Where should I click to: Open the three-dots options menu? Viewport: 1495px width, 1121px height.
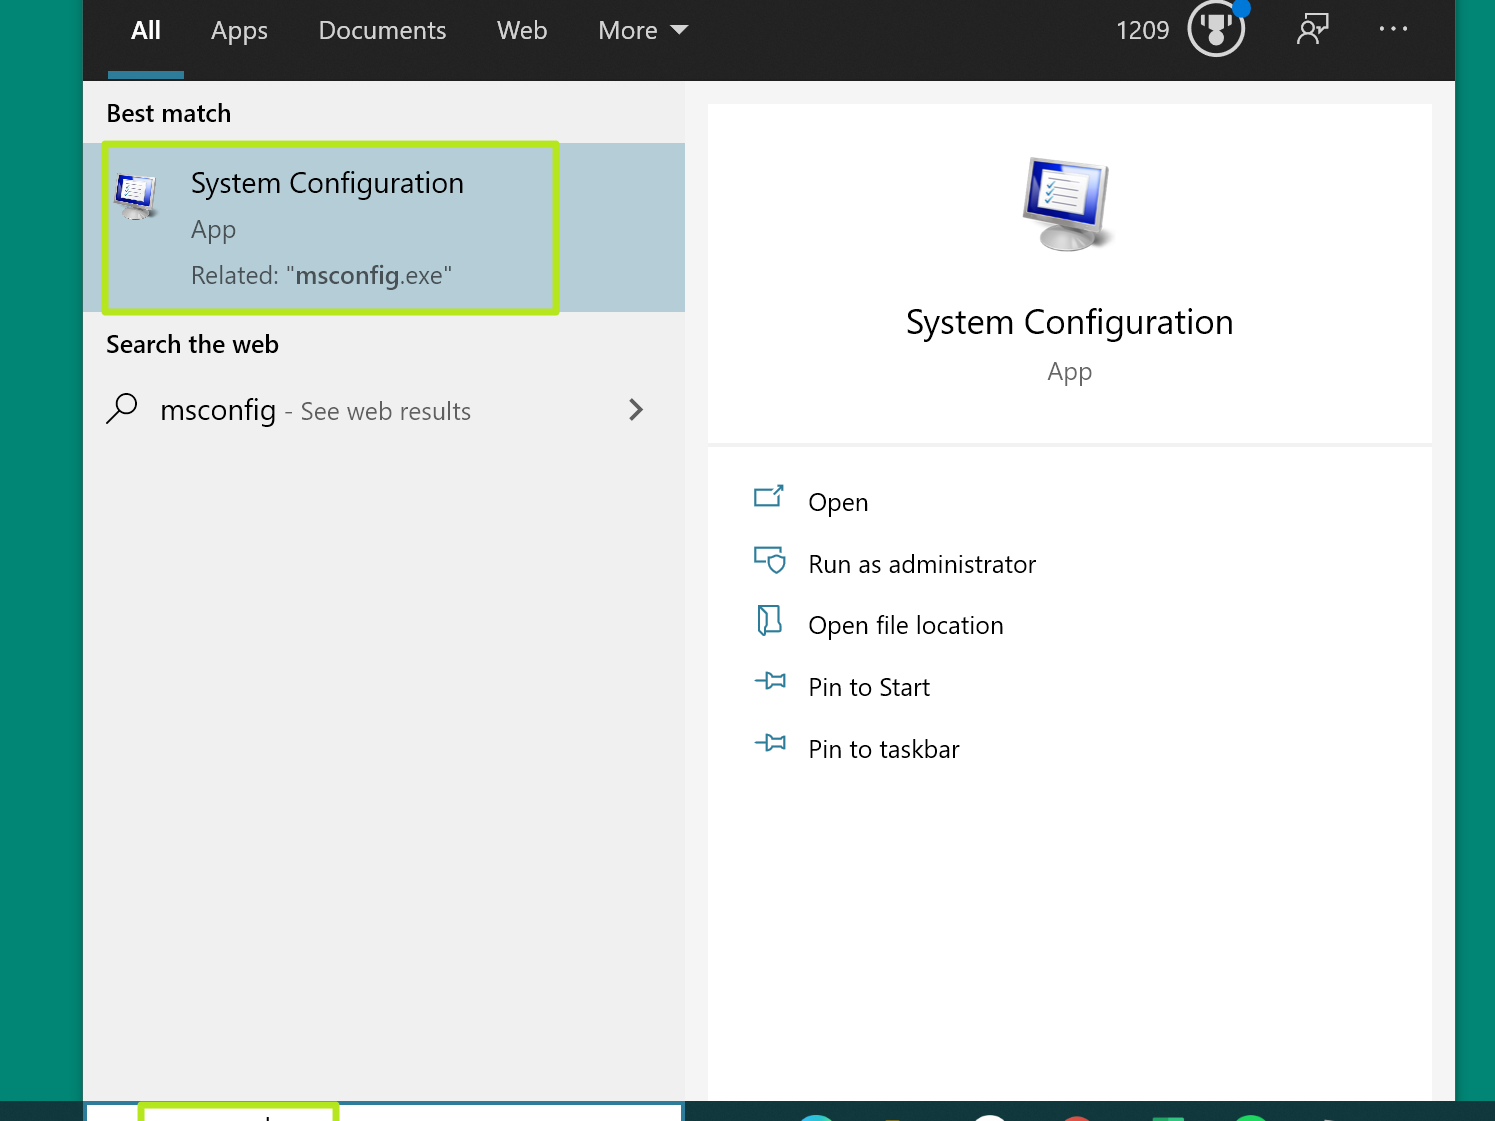click(1393, 29)
